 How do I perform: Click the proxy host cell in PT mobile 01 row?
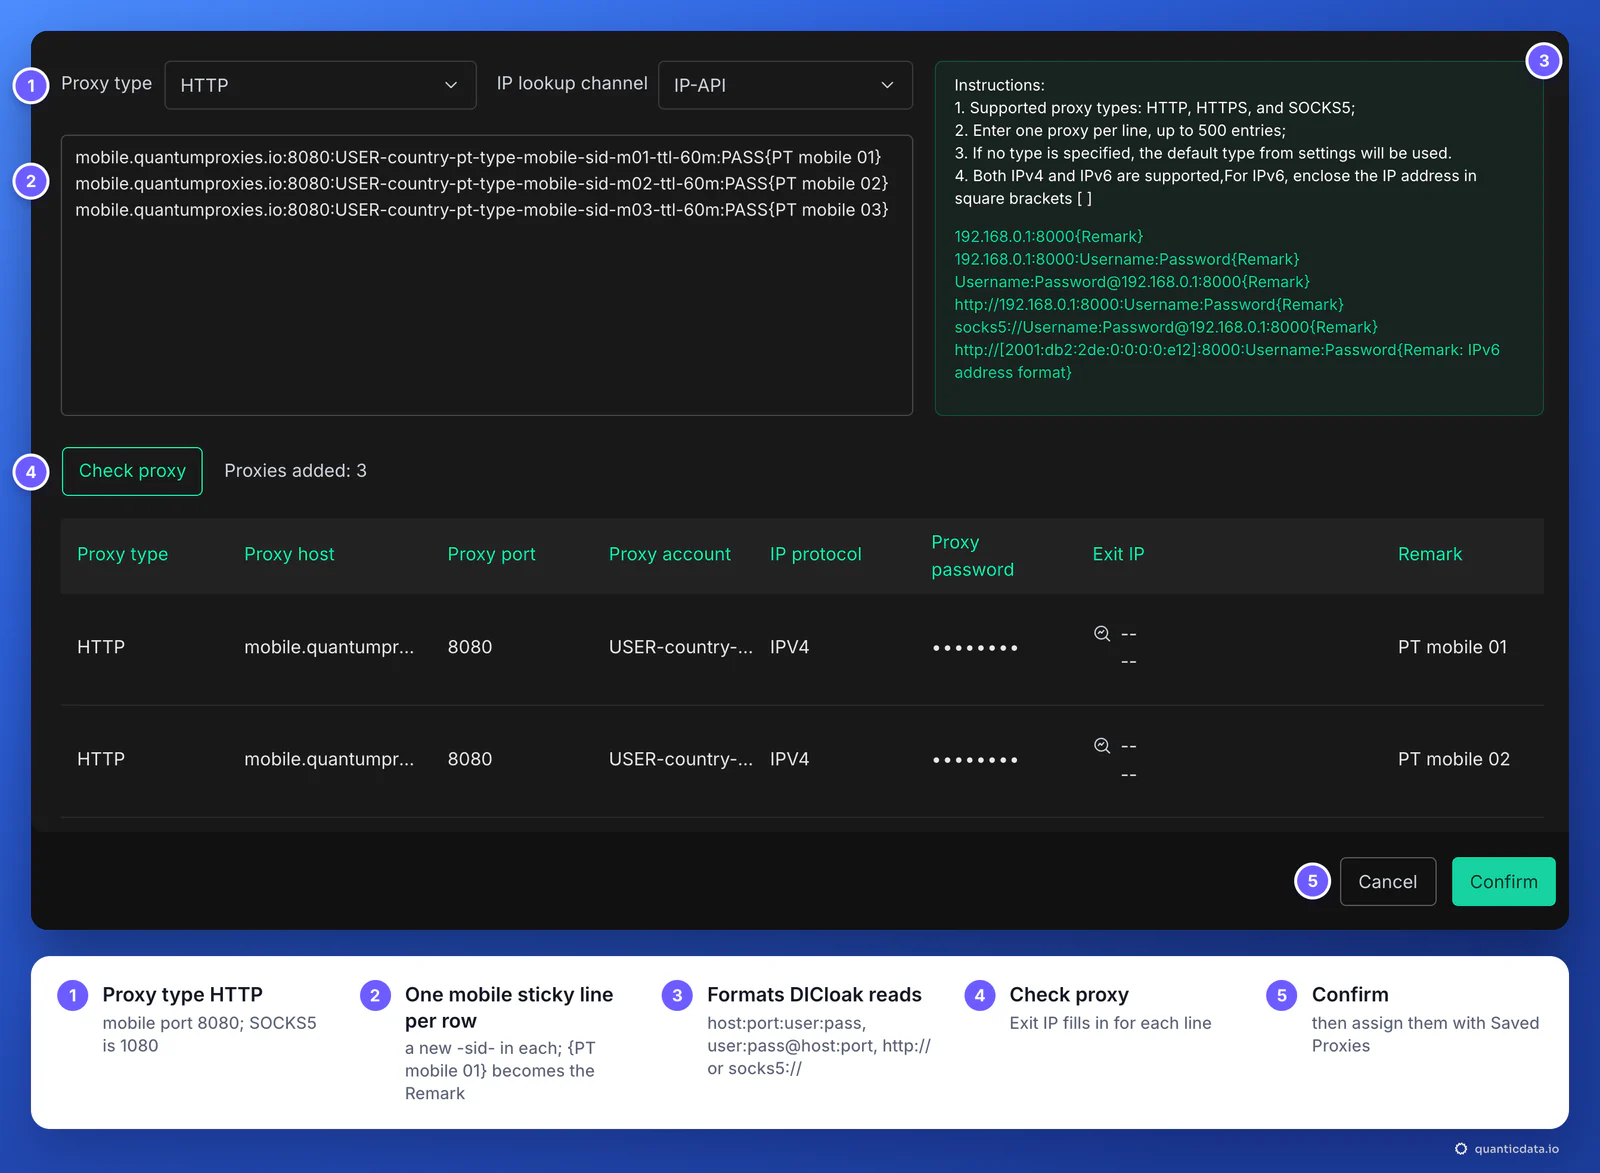coord(329,647)
